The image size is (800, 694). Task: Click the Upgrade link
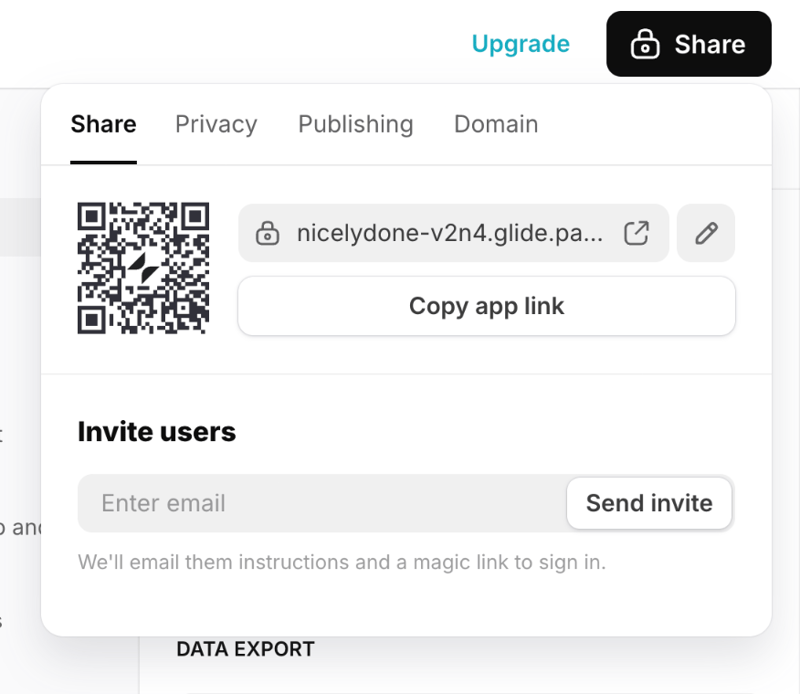(519, 44)
